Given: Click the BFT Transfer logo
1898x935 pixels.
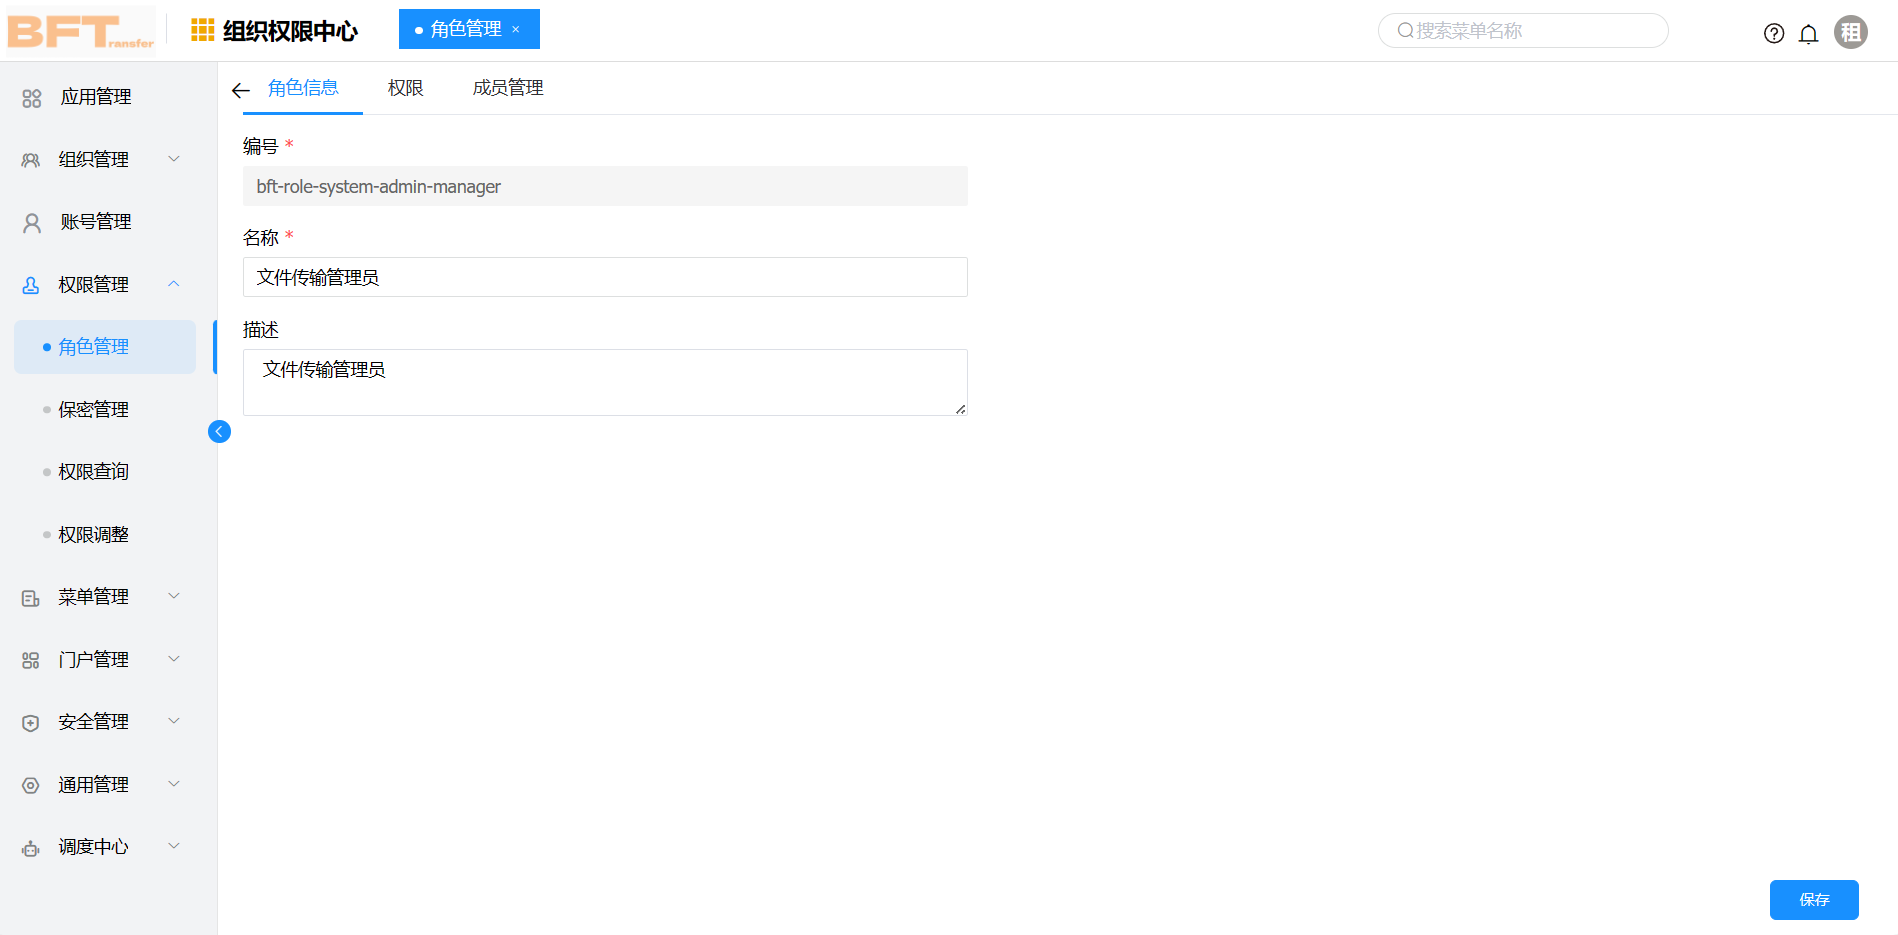Looking at the screenshot, I should click(80, 30).
